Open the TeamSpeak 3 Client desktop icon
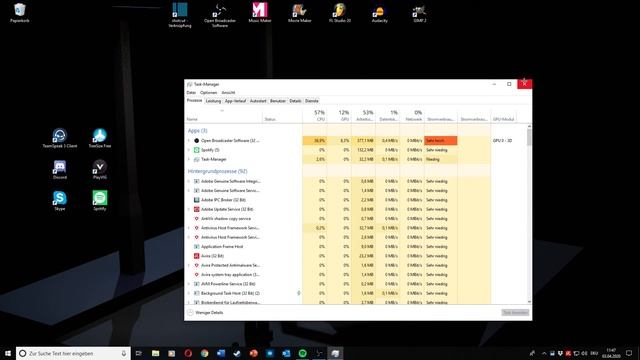This screenshot has width=640, height=360. (x=60, y=138)
